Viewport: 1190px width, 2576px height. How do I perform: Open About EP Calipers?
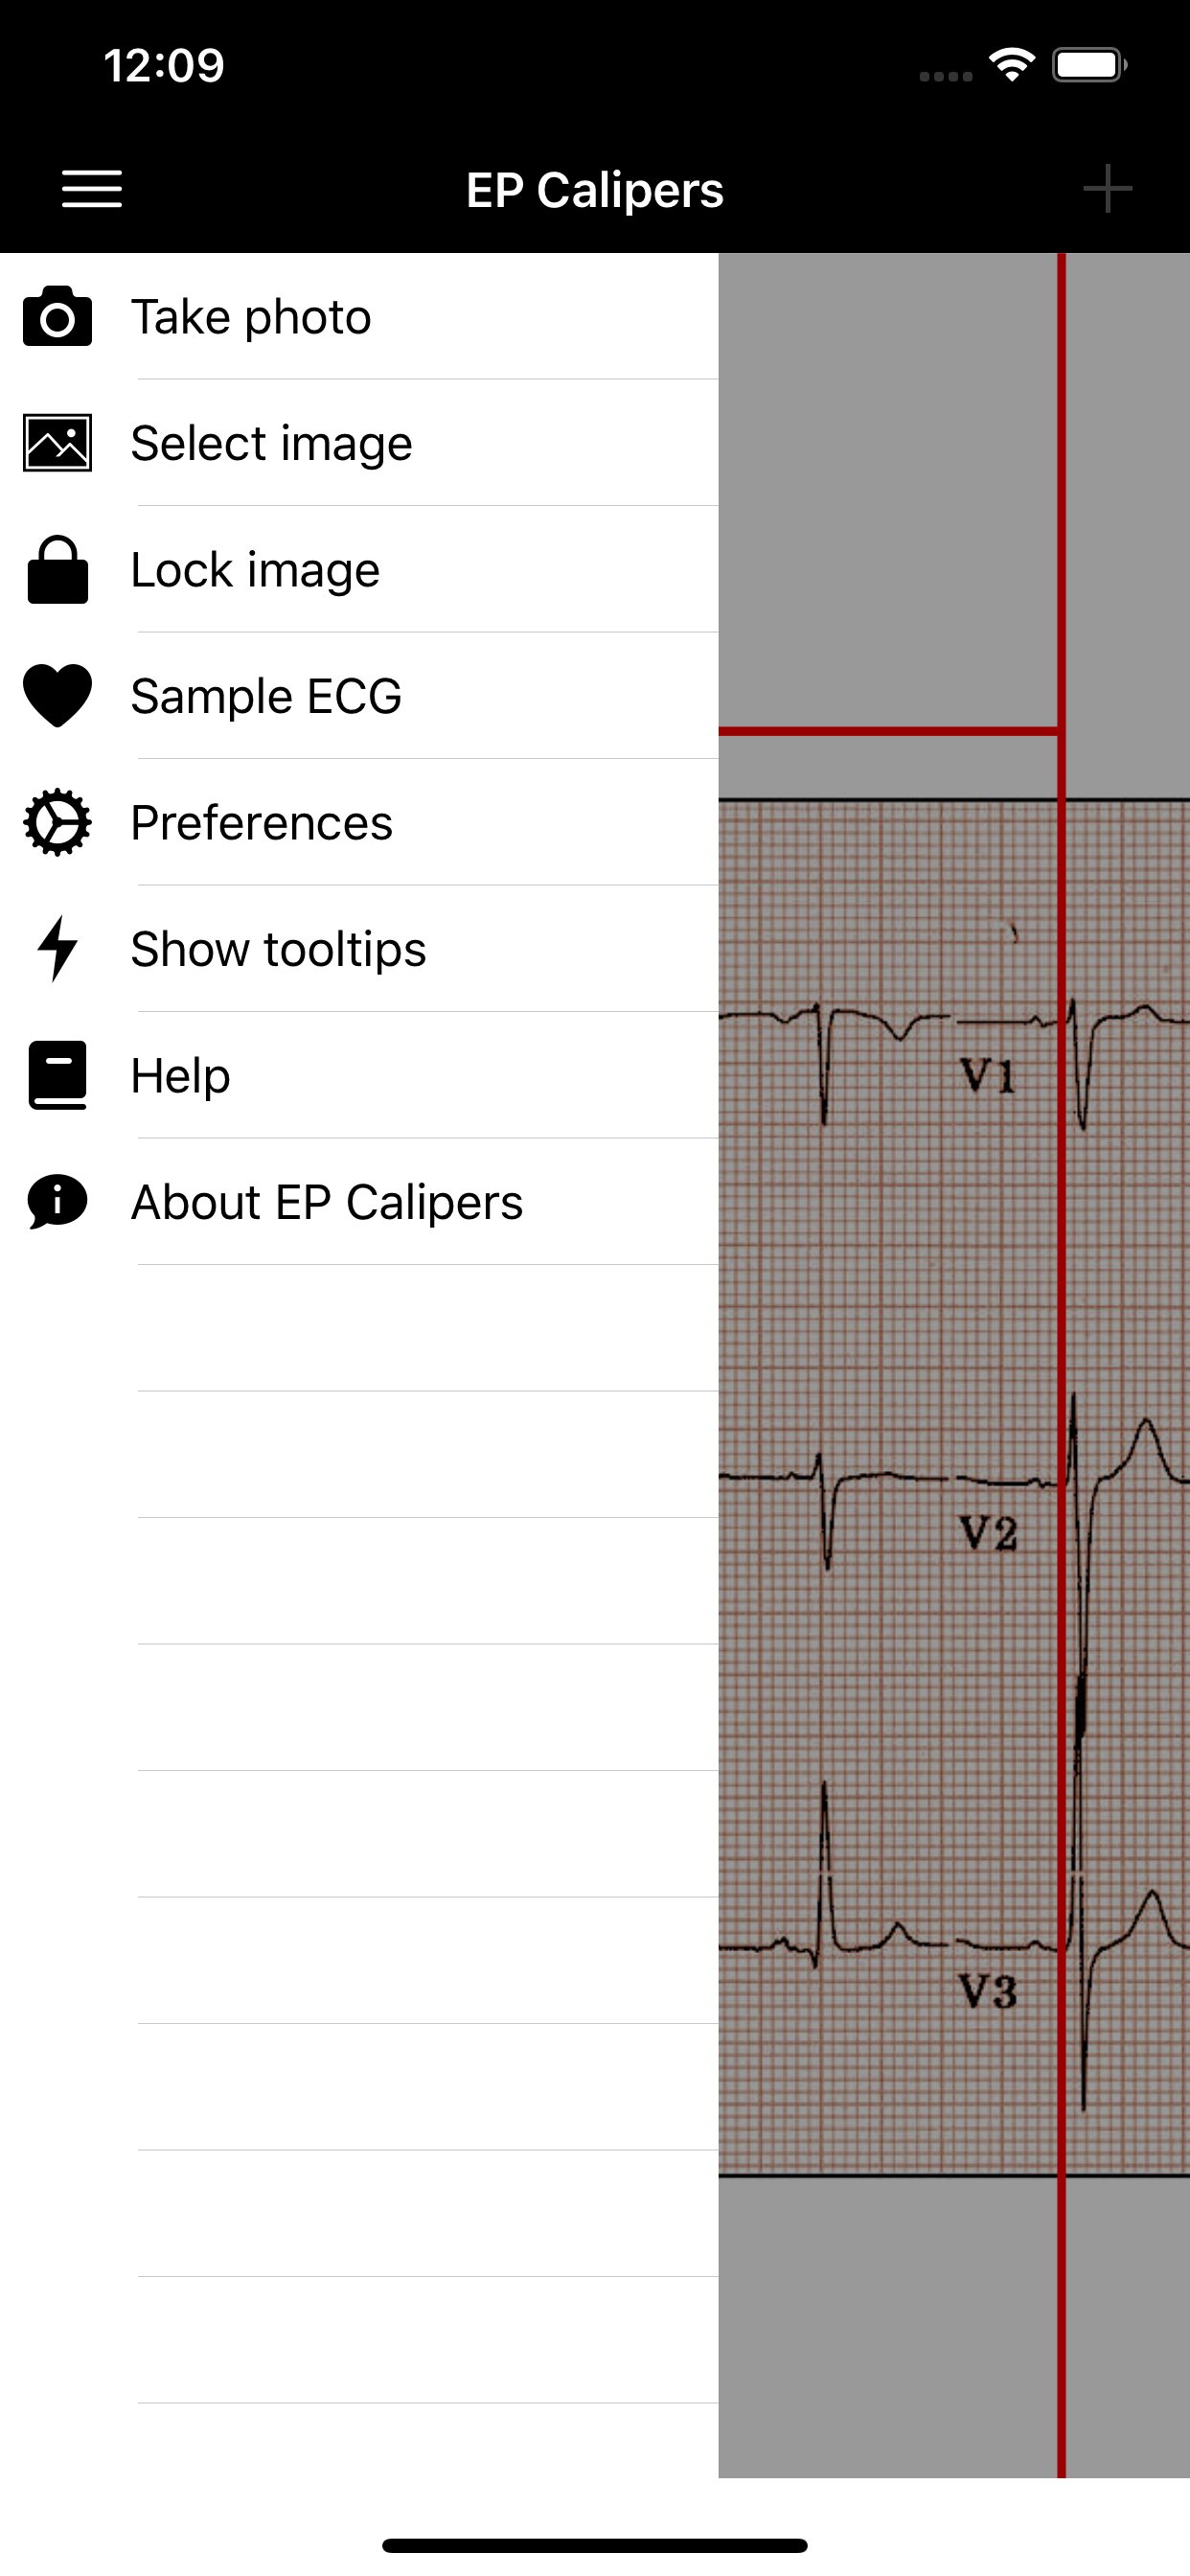point(326,1202)
